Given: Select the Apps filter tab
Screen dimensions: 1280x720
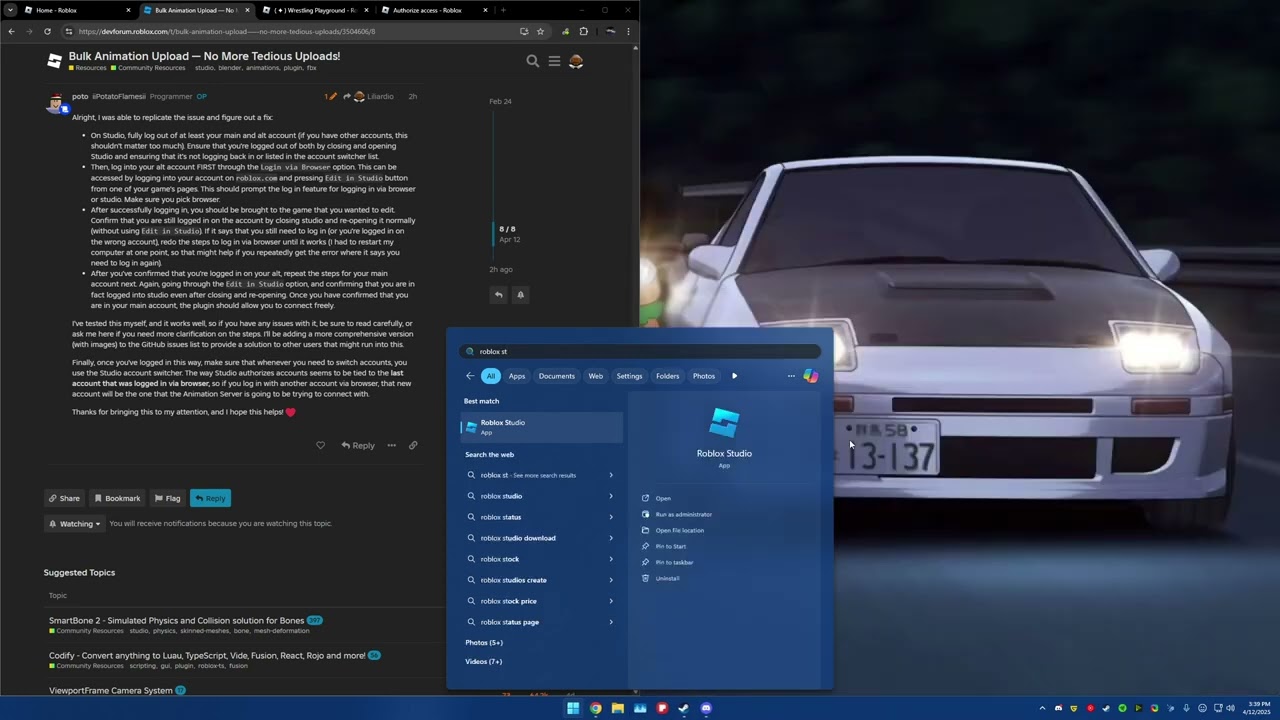Looking at the screenshot, I should (516, 376).
